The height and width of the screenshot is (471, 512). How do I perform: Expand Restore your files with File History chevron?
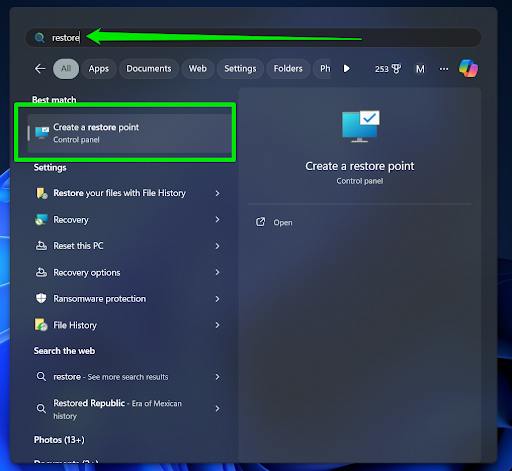click(x=217, y=193)
